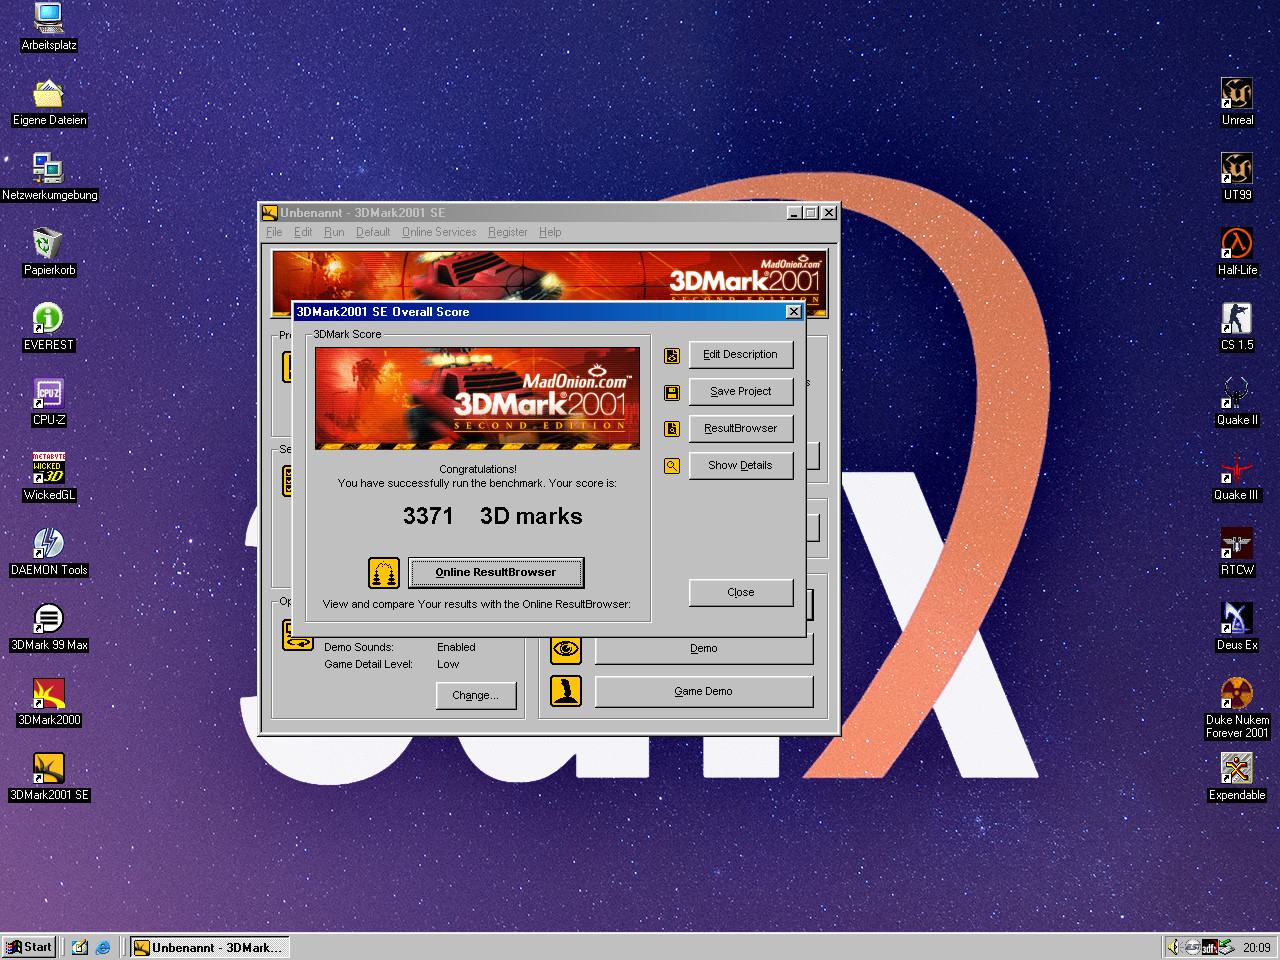Click the Change... options button
1280x960 pixels.
[x=475, y=695]
